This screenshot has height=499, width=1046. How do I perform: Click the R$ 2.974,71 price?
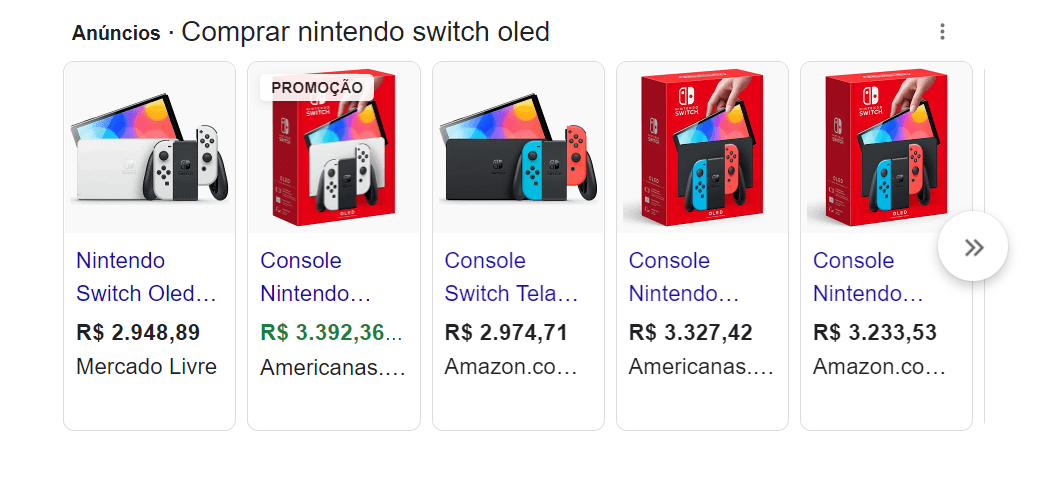(x=506, y=332)
